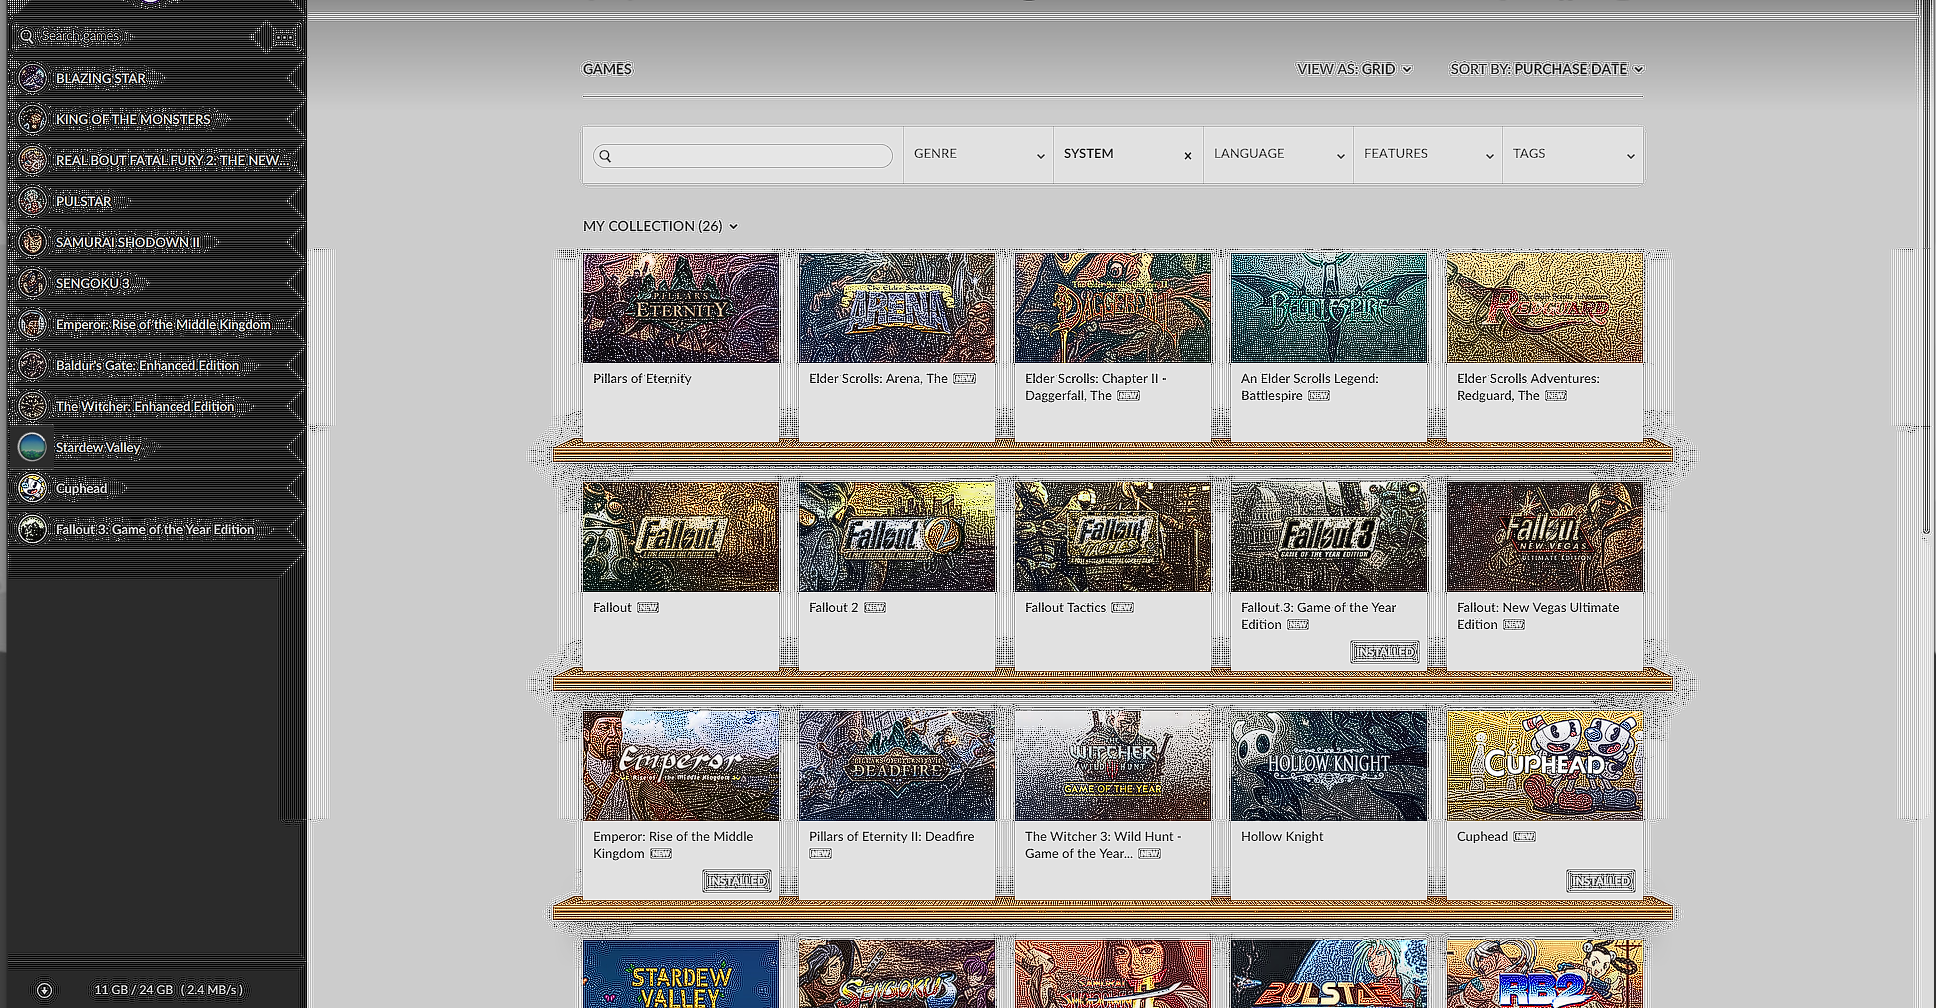Open Sort By Purchase Date dropdown

click(1547, 69)
